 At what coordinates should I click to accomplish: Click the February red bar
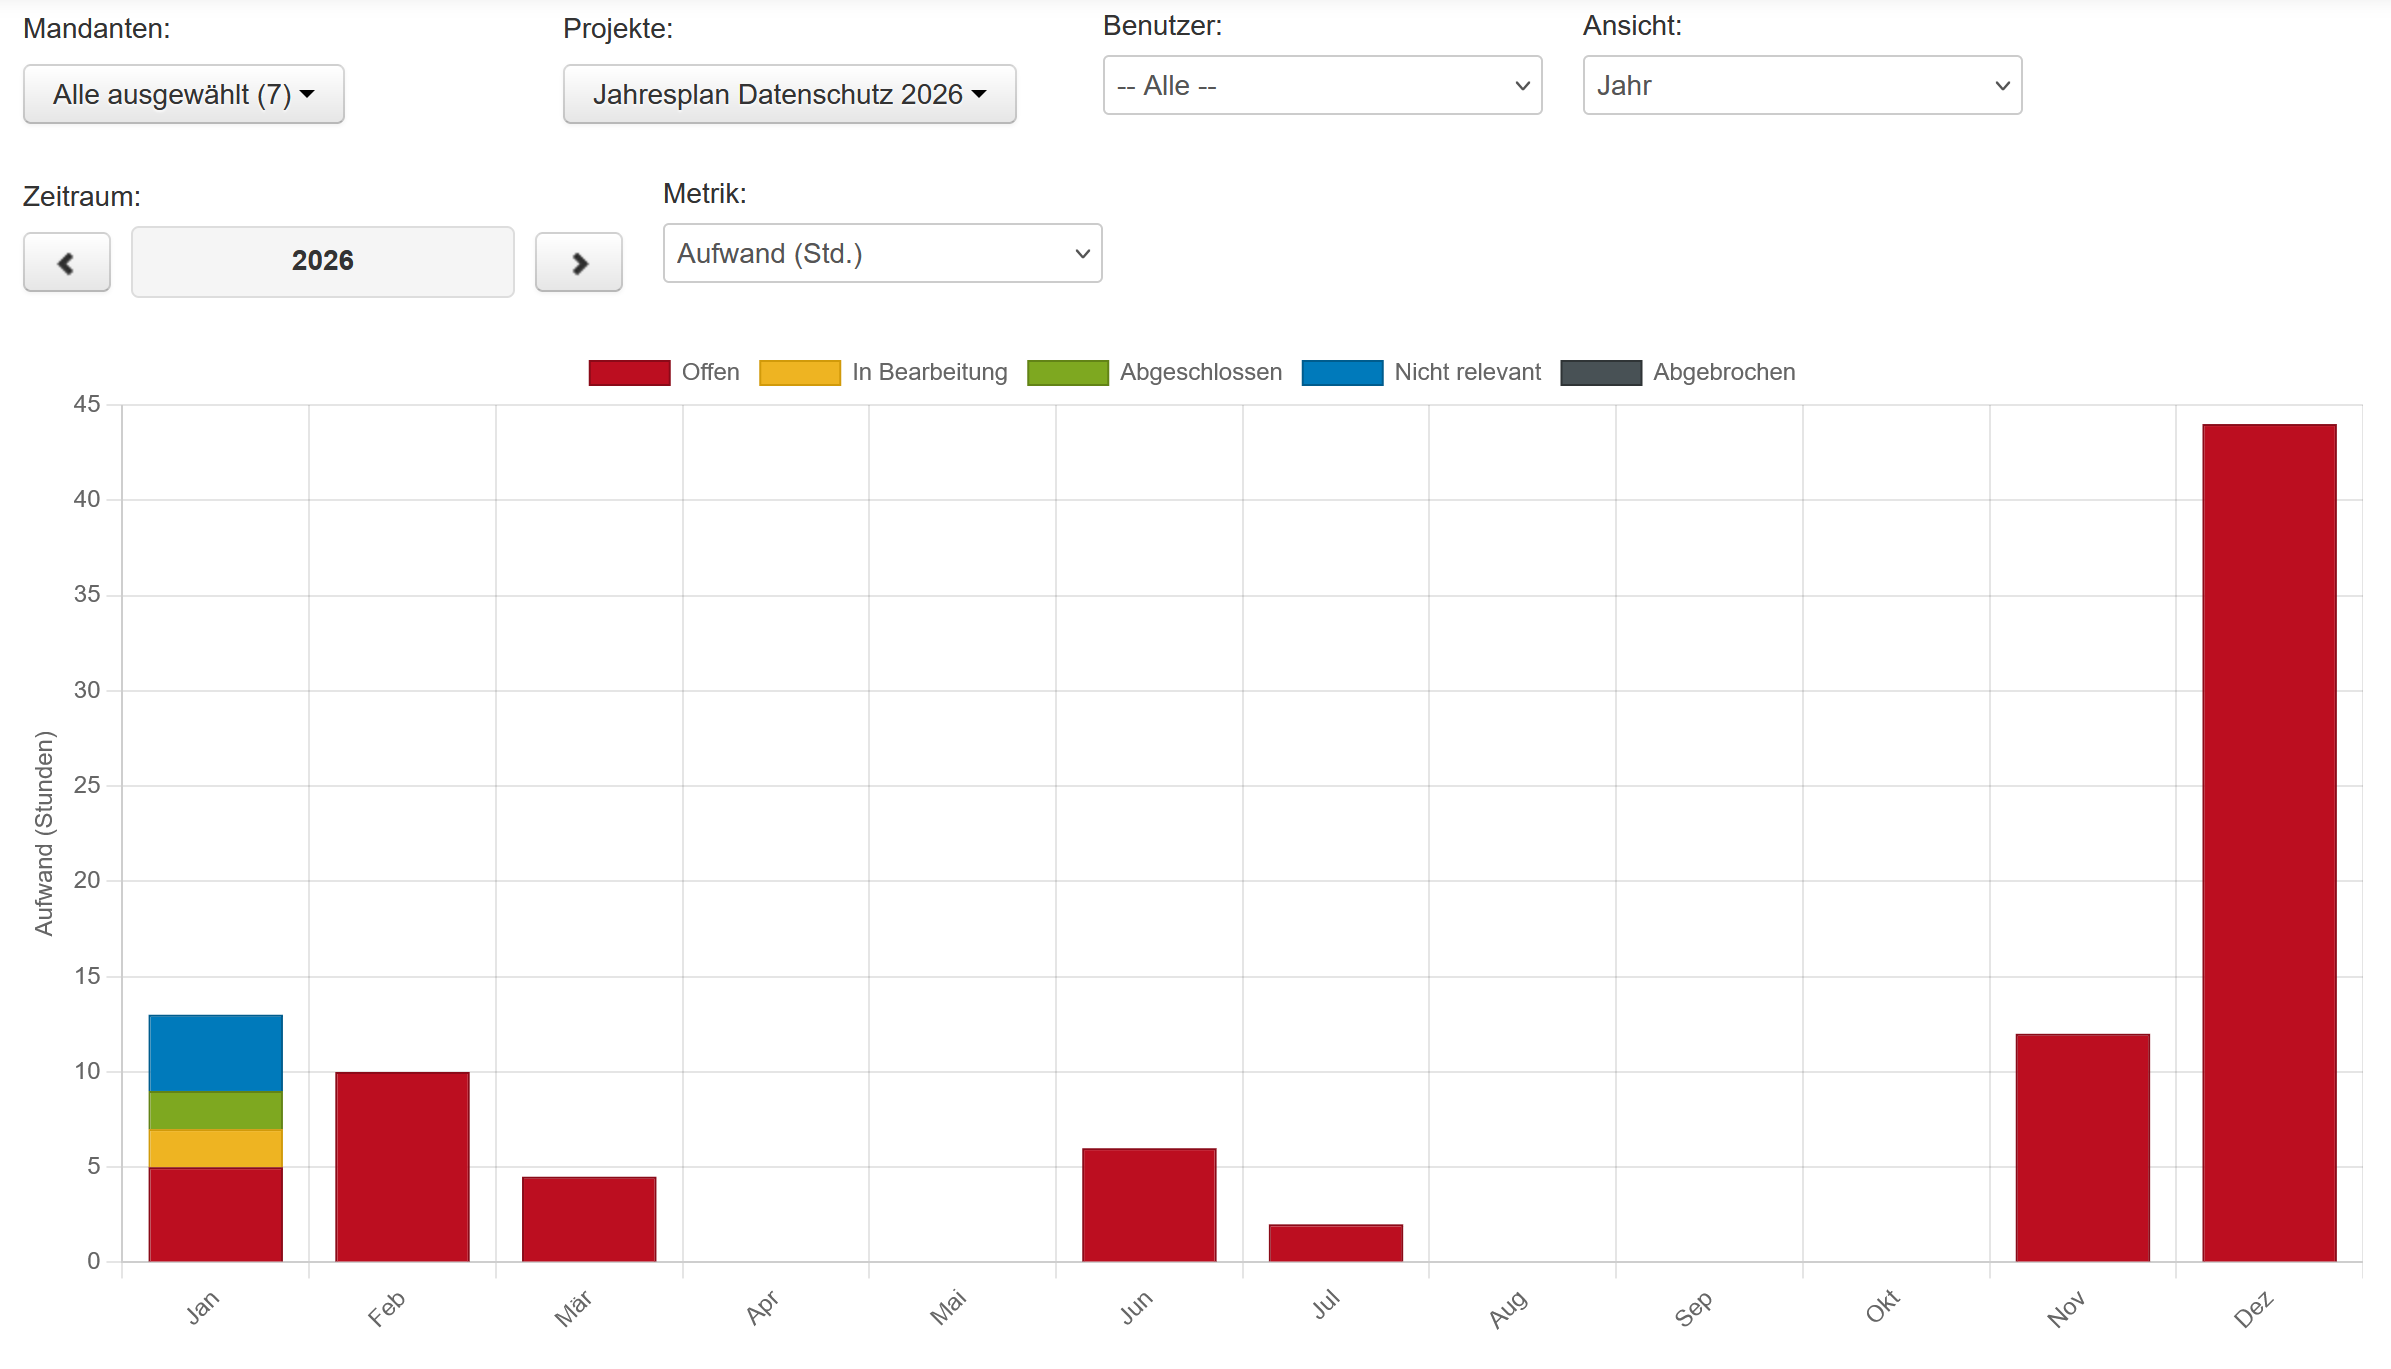pyautogui.click(x=402, y=1165)
